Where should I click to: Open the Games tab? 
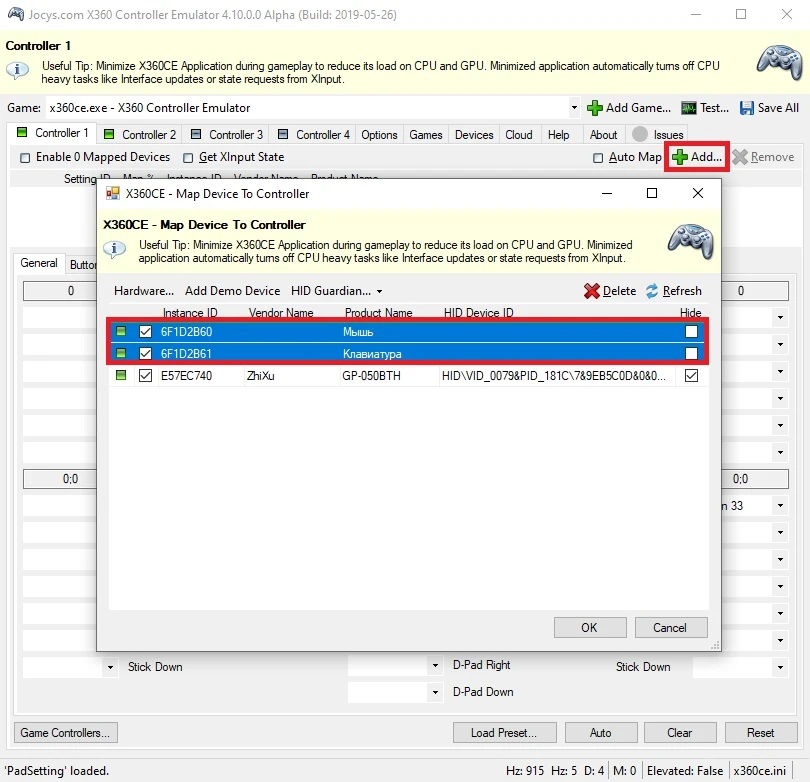pos(426,135)
